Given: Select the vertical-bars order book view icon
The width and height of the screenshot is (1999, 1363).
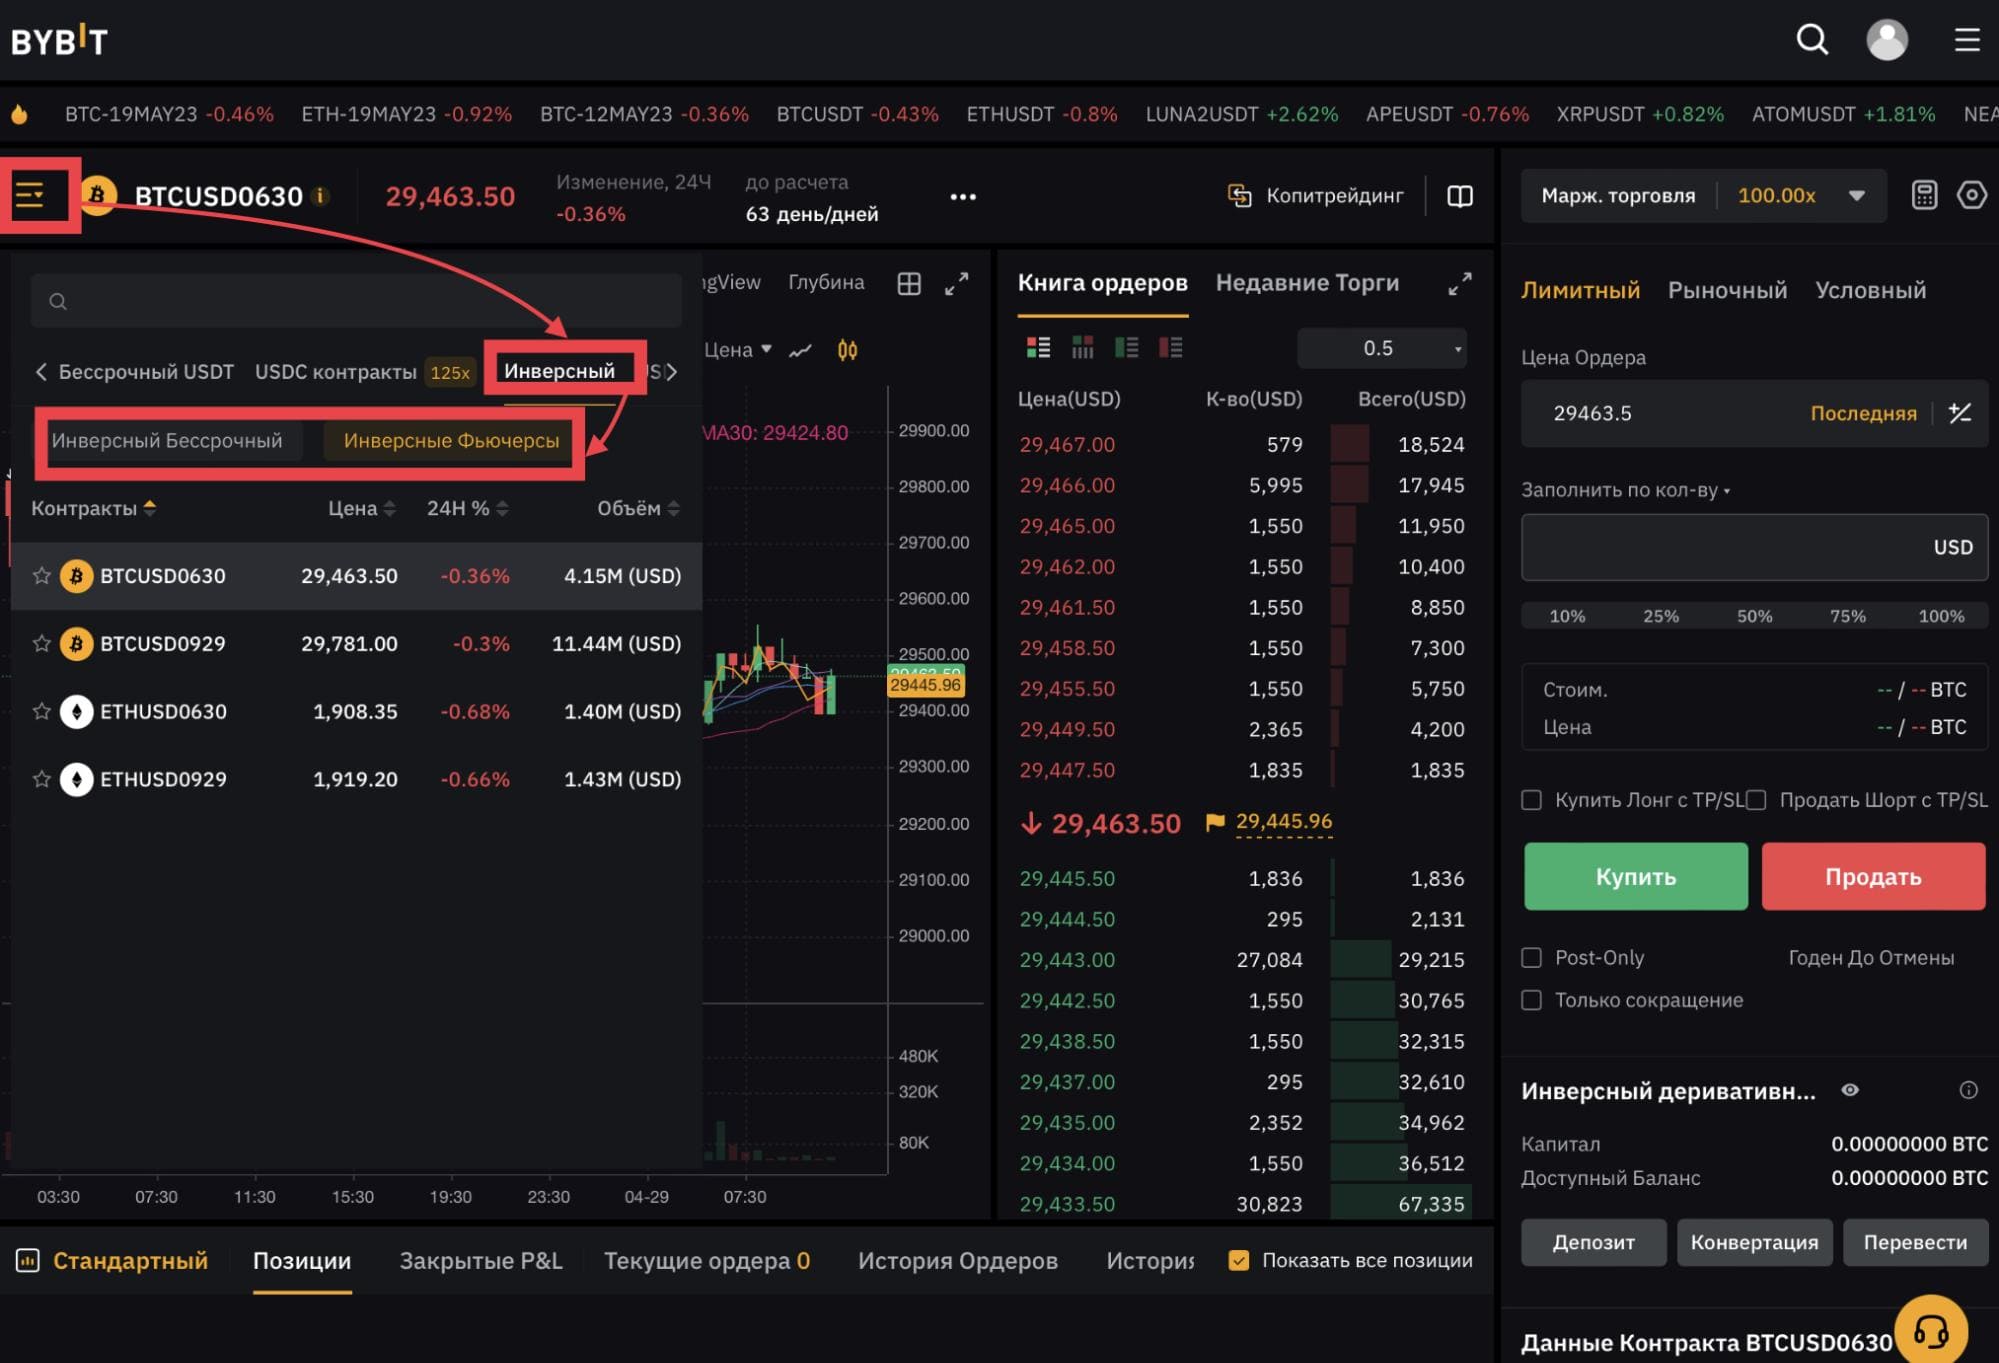Looking at the screenshot, I should [1082, 348].
